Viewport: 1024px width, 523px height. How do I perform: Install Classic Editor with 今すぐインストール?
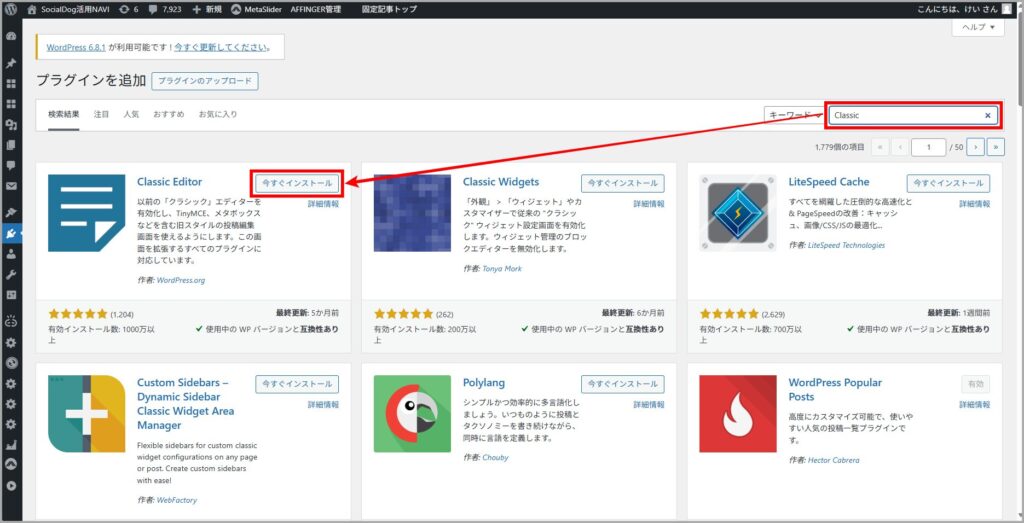click(x=297, y=183)
